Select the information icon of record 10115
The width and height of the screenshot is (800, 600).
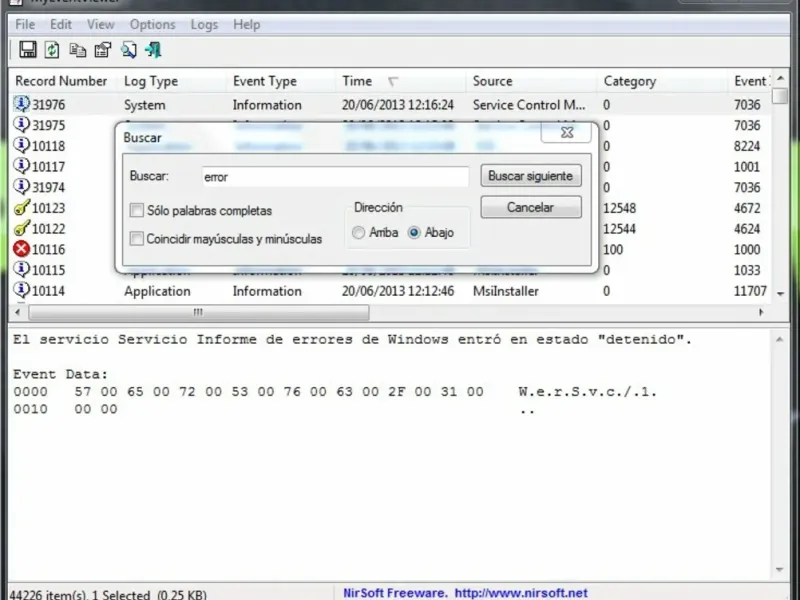point(21,269)
